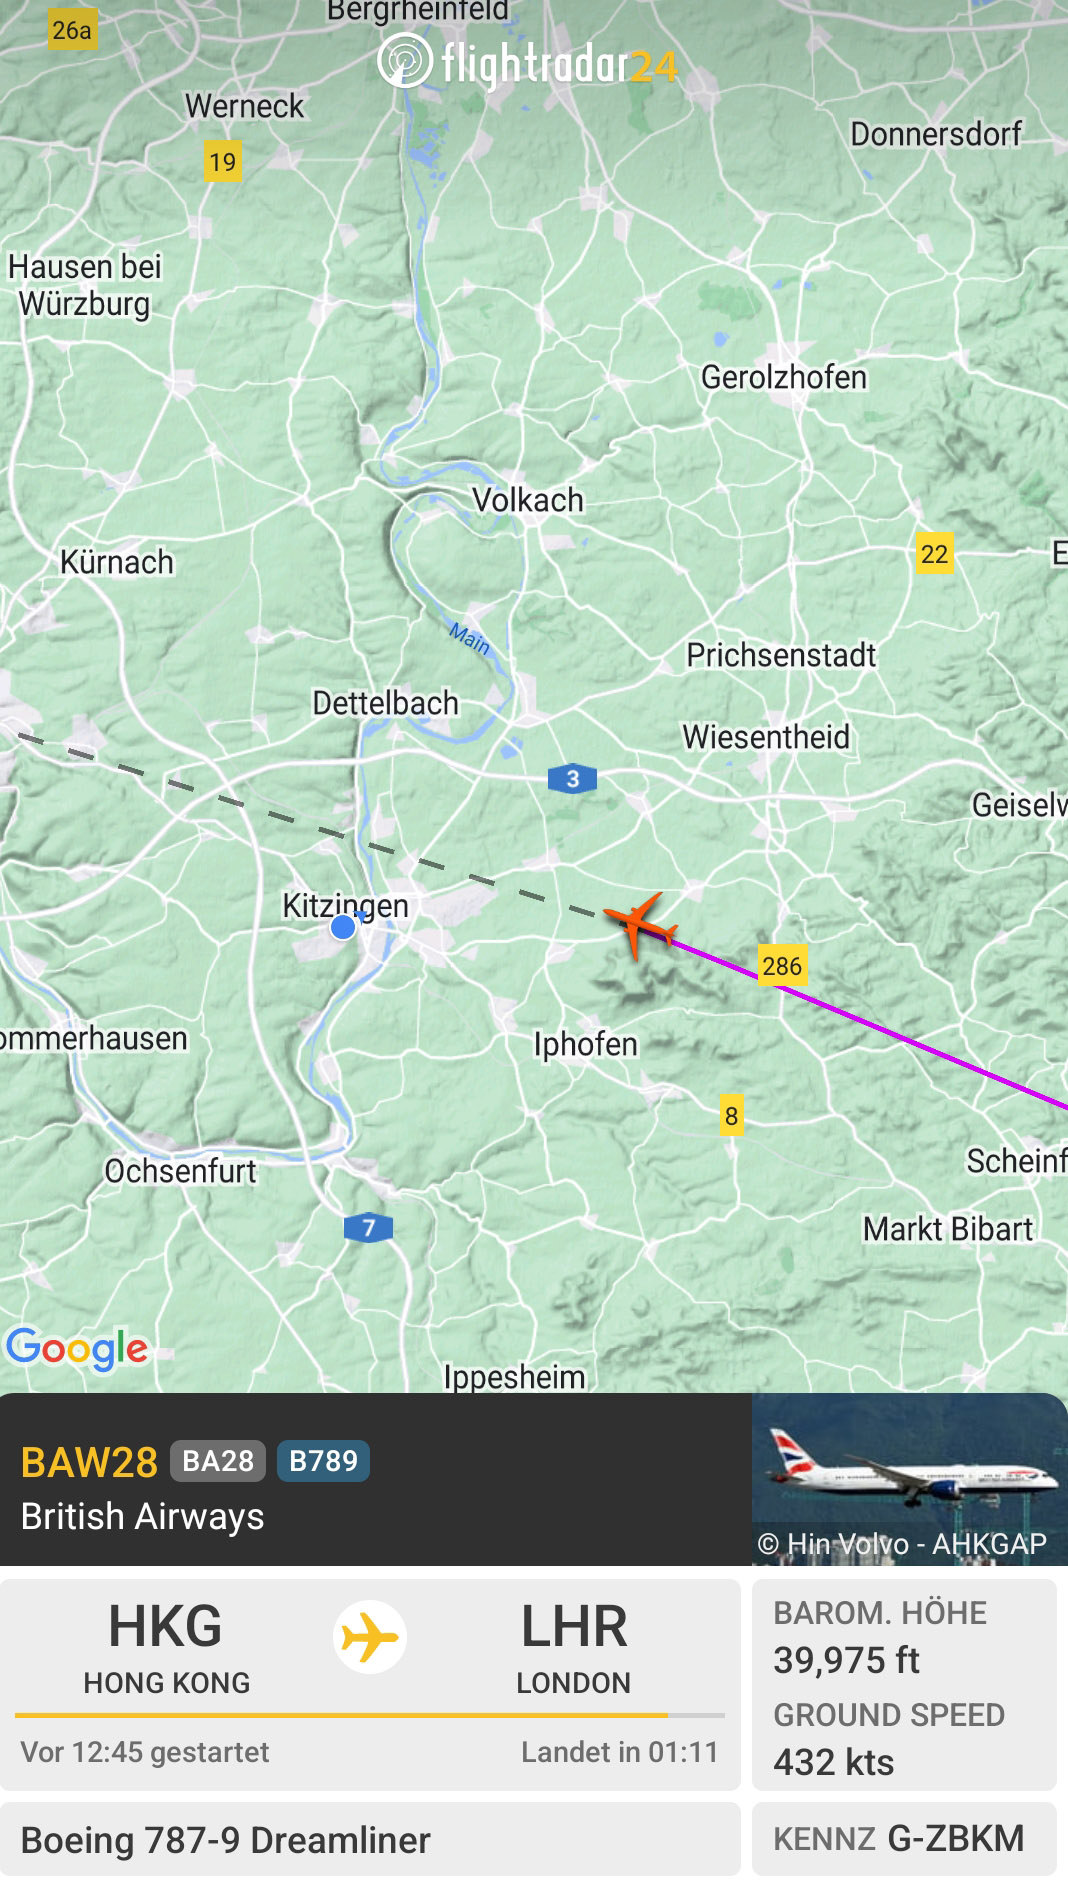The image size is (1068, 1887).
Task: Tap the flightradar24 logo
Action: click(527, 63)
